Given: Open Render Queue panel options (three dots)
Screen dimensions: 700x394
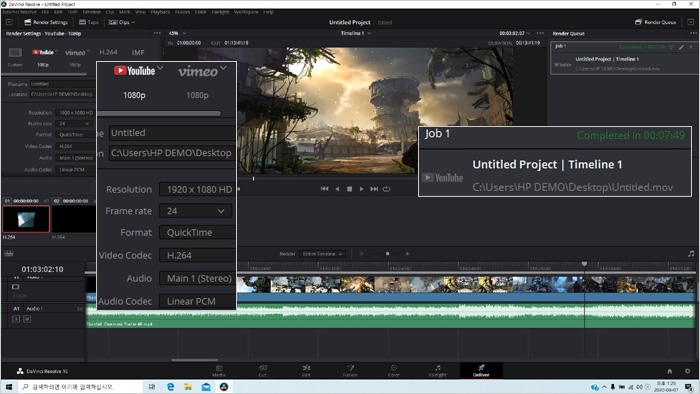Looking at the screenshot, I should pos(693,33).
